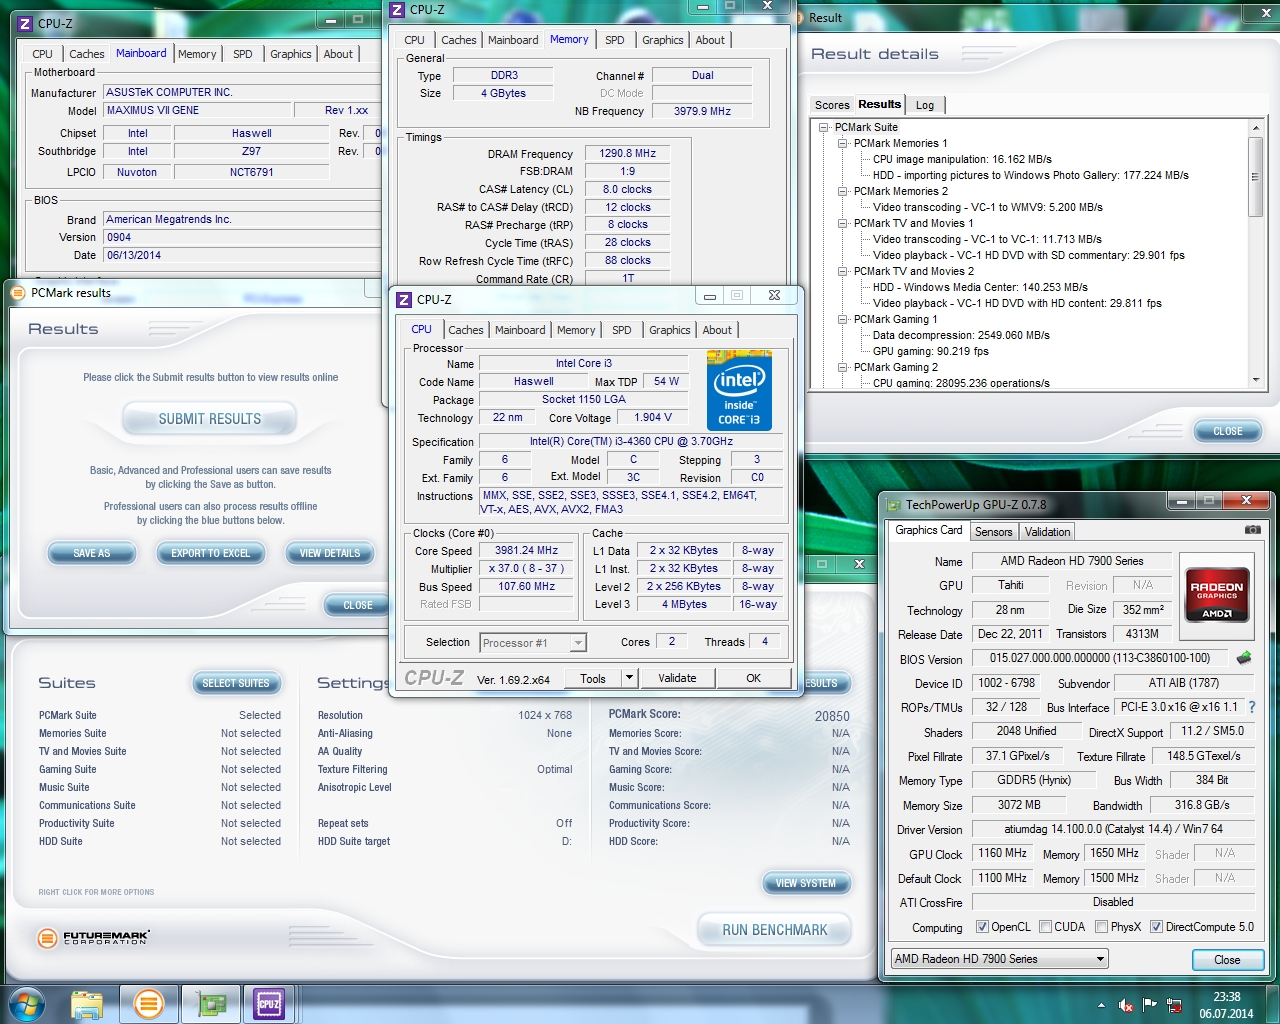Toggle the DirectCompute 5.0 checkbox
This screenshot has width=1280, height=1024.
(1156, 927)
